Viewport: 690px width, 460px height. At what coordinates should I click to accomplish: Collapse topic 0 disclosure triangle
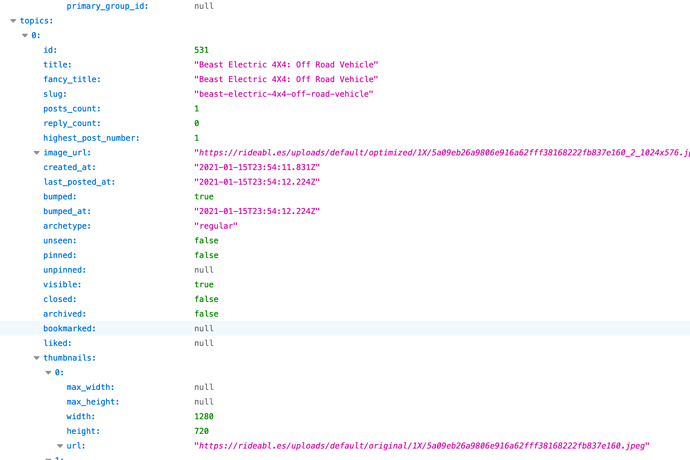25,35
